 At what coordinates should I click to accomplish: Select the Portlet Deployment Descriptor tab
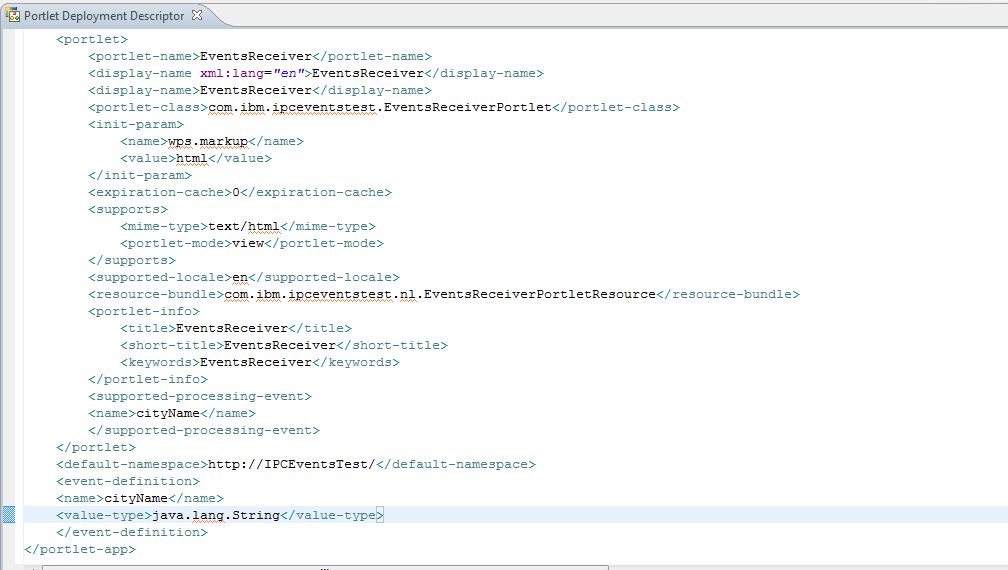[104, 15]
